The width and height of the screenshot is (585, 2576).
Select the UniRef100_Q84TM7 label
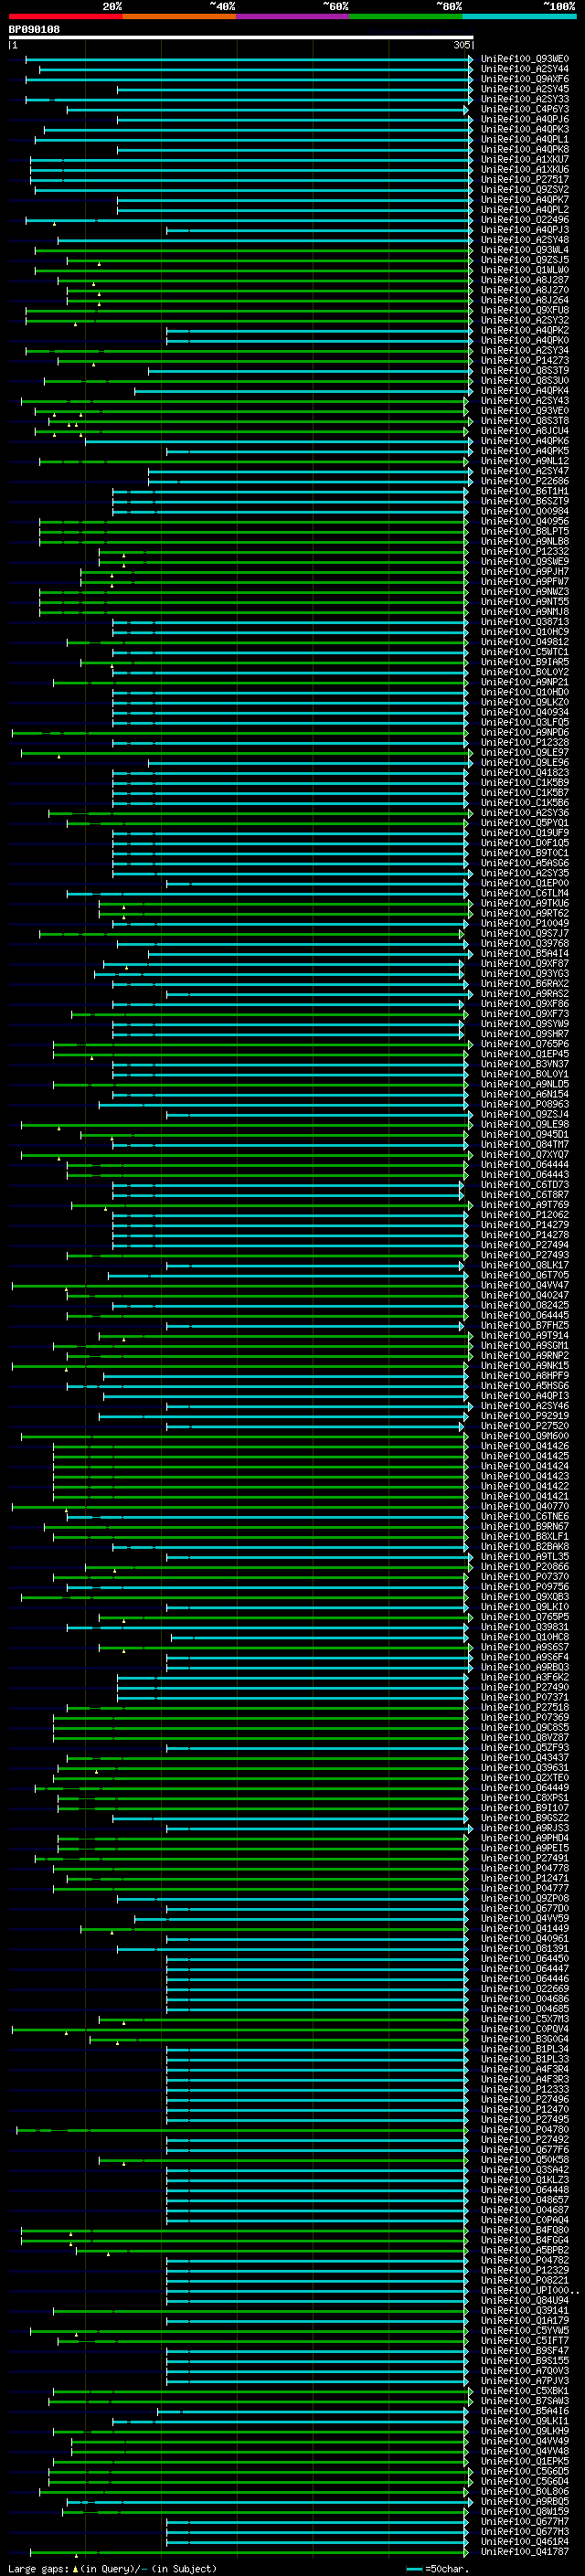click(x=525, y=1144)
